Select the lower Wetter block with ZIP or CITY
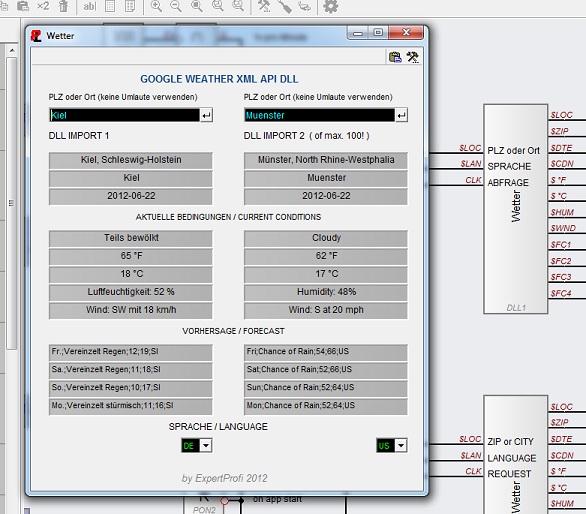Viewport: 586px width, 514px height. tap(516, 455)
